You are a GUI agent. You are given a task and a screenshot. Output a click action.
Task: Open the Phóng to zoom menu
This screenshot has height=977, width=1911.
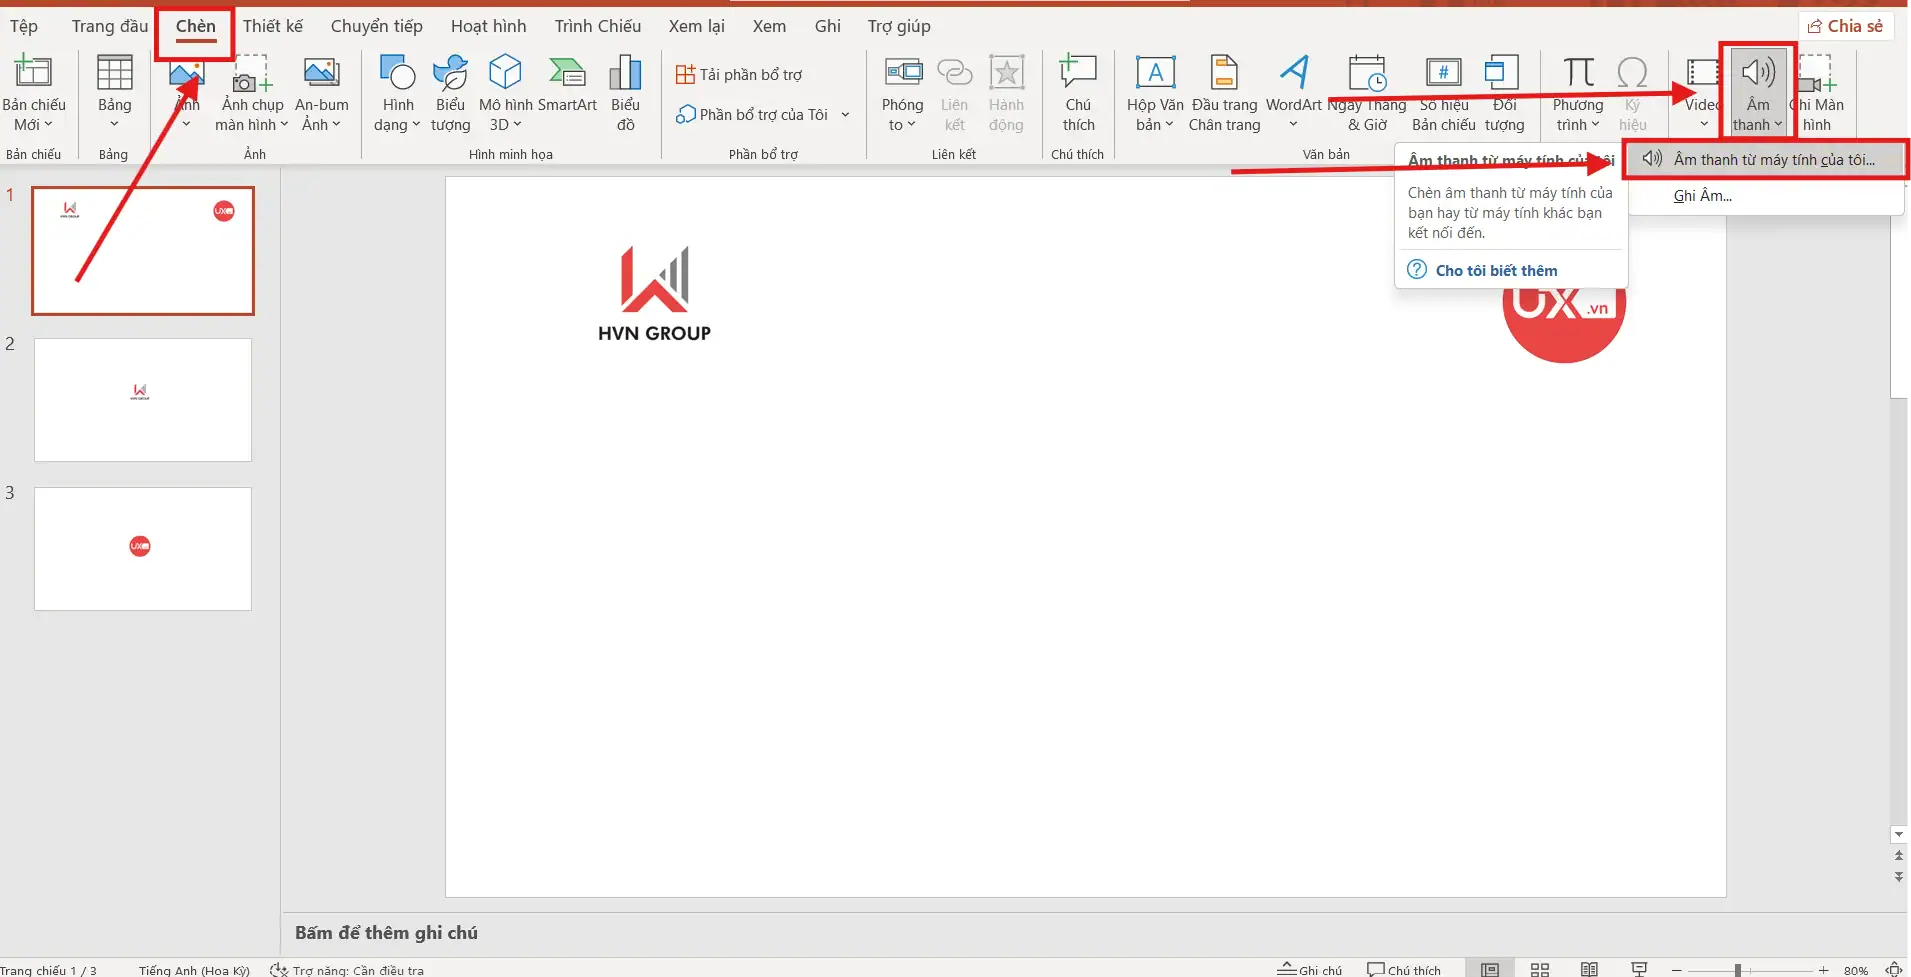902,94
